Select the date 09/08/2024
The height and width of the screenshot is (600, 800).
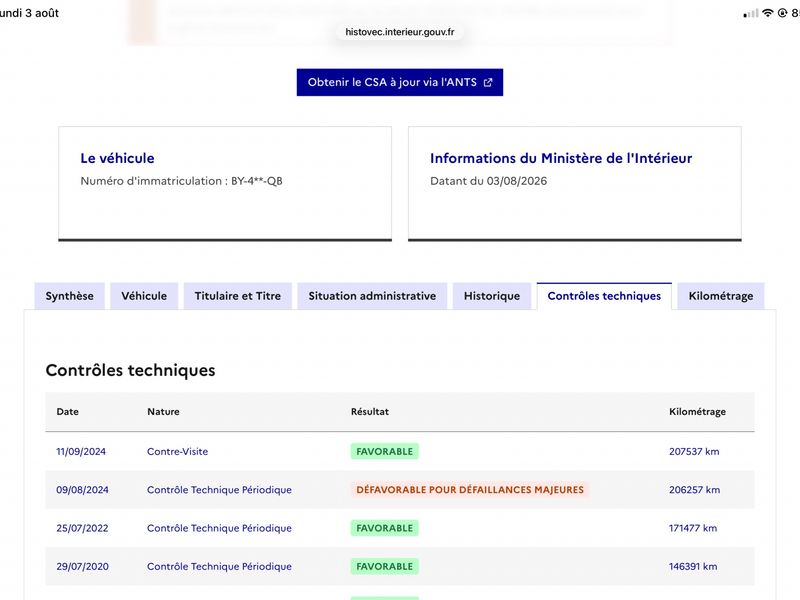[x=82, y=490]
